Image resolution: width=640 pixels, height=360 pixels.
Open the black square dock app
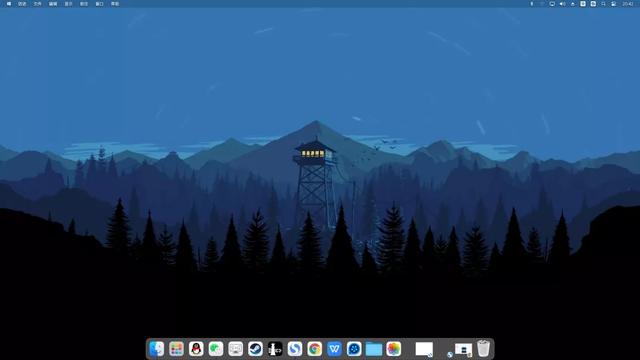pyautogui.click(x=275, y=349)
